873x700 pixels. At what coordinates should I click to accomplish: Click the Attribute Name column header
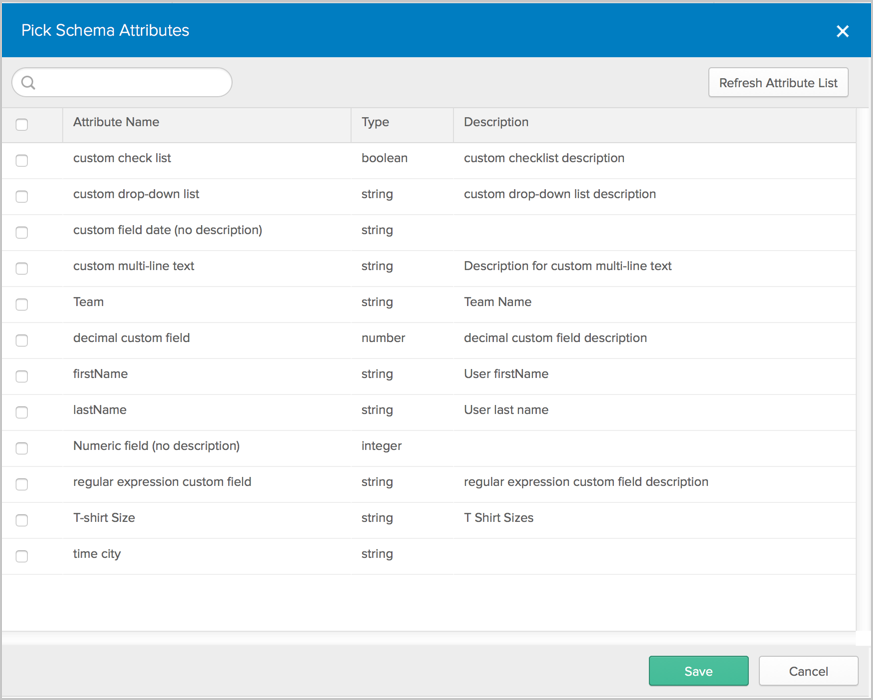pyautogui.click(x=116, y=123)
